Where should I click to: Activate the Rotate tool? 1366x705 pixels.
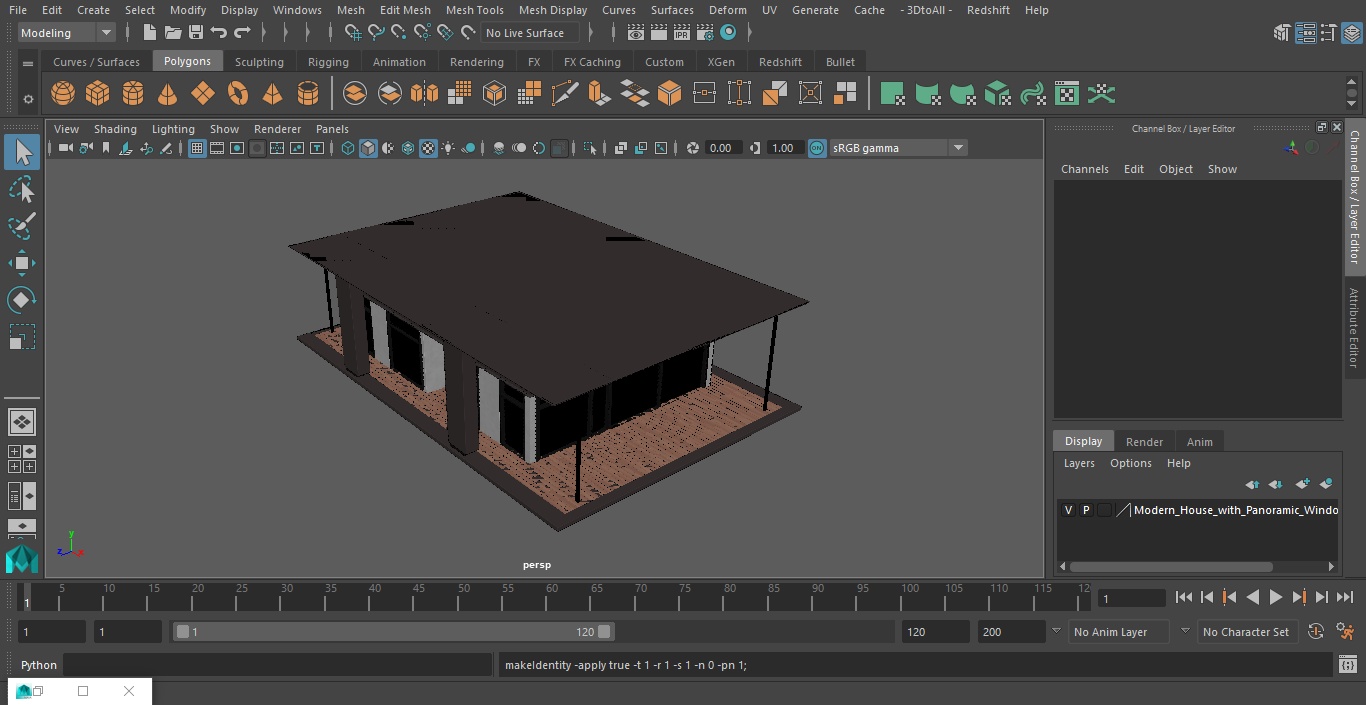tap(22, 300)
